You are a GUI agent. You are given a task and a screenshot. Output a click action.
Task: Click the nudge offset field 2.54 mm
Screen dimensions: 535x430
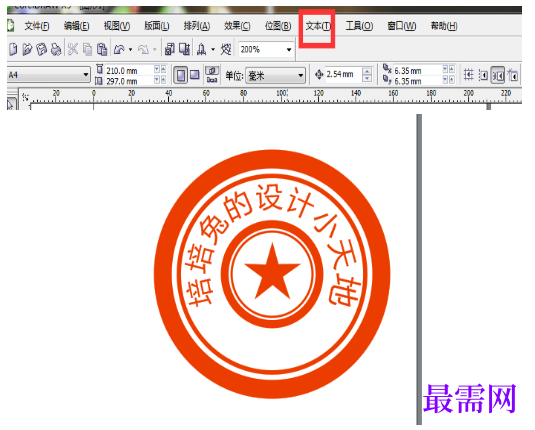(x=343, y=74)
